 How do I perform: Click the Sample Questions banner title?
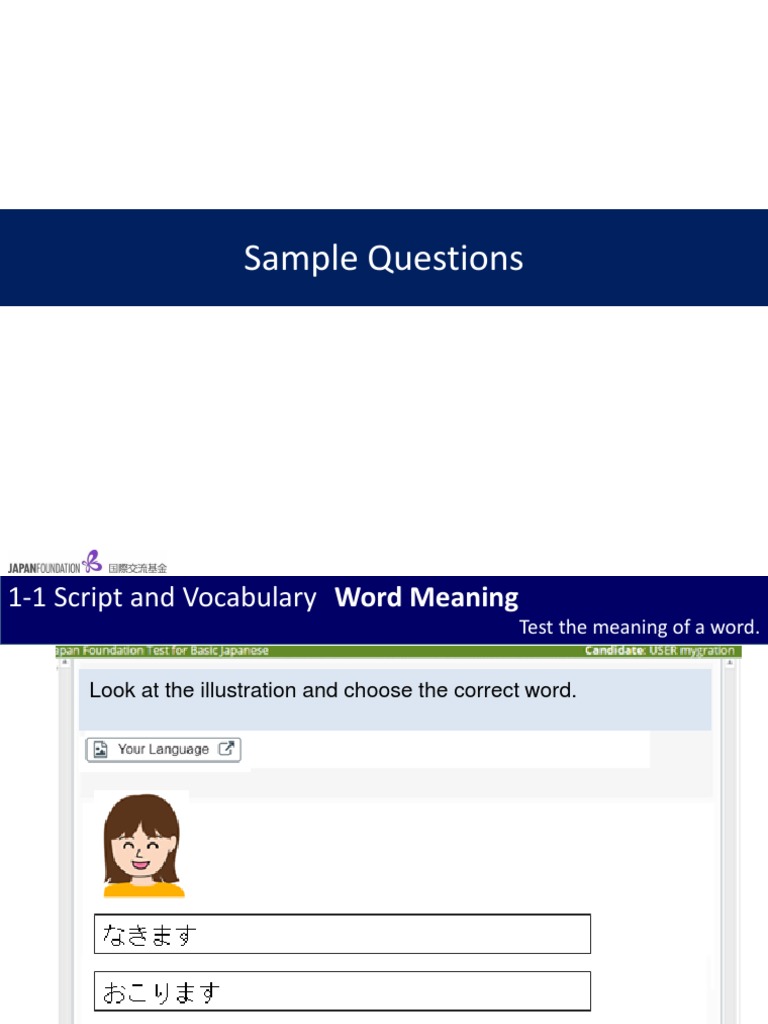383,258
